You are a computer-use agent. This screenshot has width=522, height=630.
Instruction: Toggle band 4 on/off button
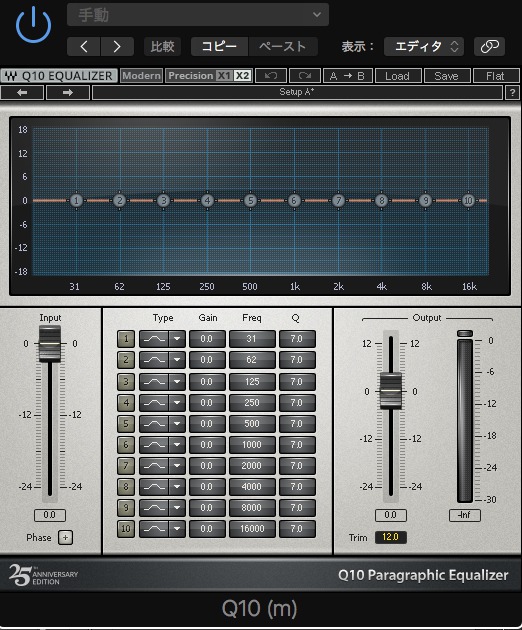[x=126, y=402]
